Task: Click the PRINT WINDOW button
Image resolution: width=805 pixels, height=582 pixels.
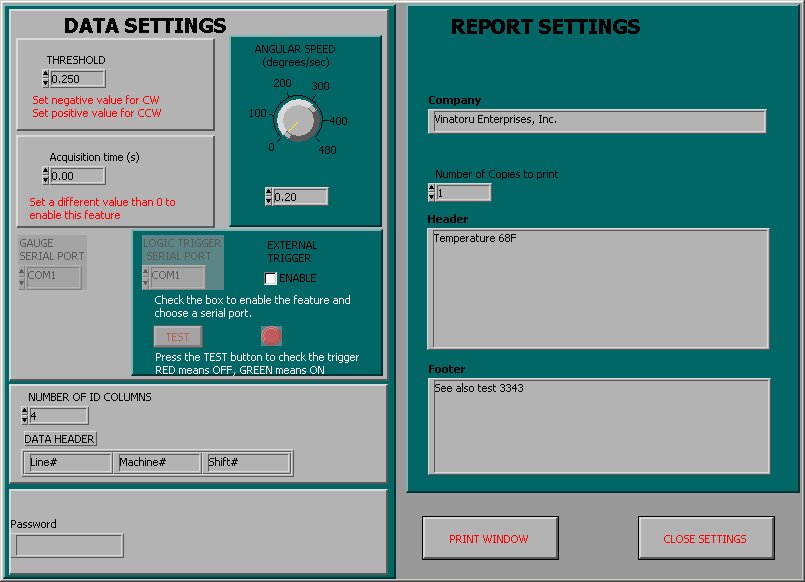Action: [x=490, y=538]
